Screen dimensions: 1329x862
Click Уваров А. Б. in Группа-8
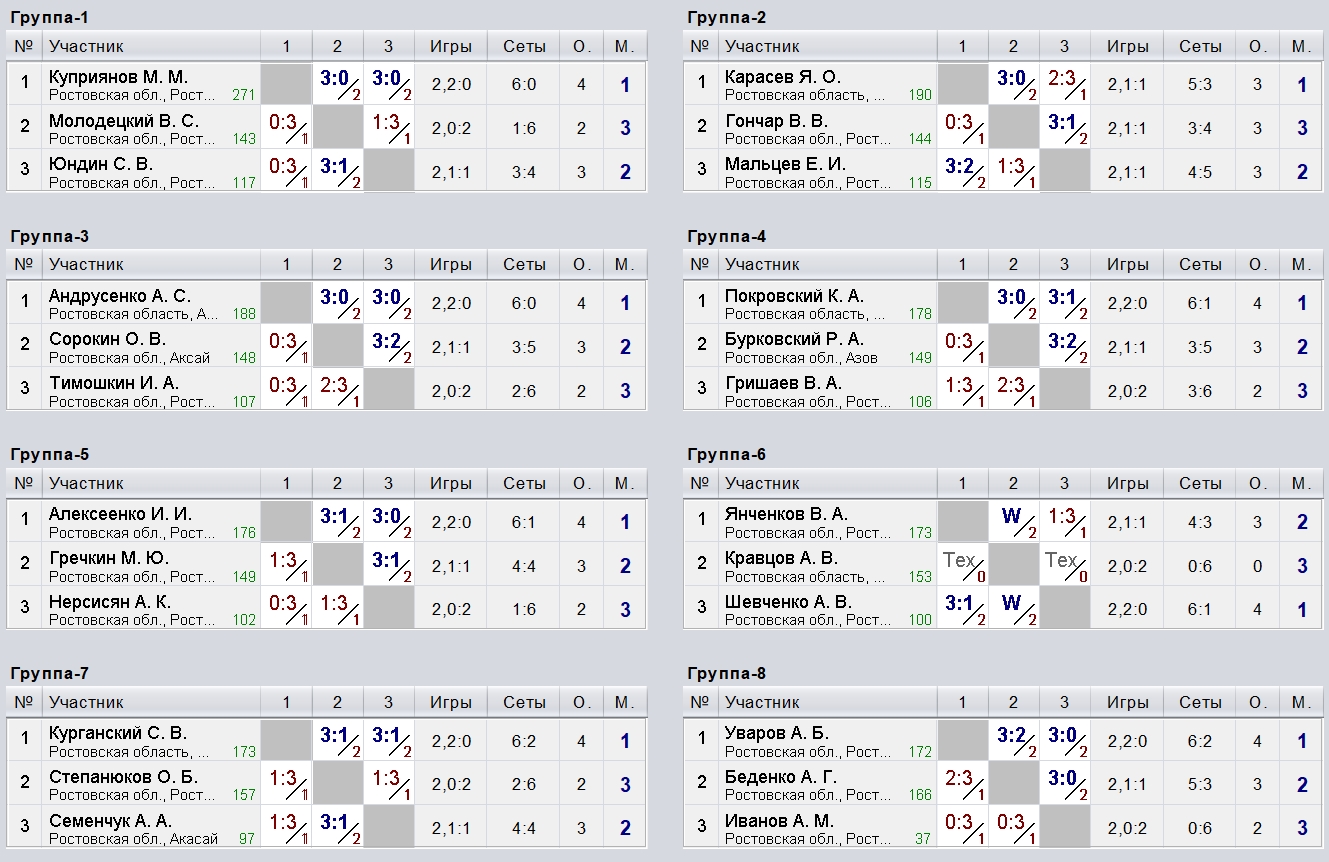[x=777, y=733]
